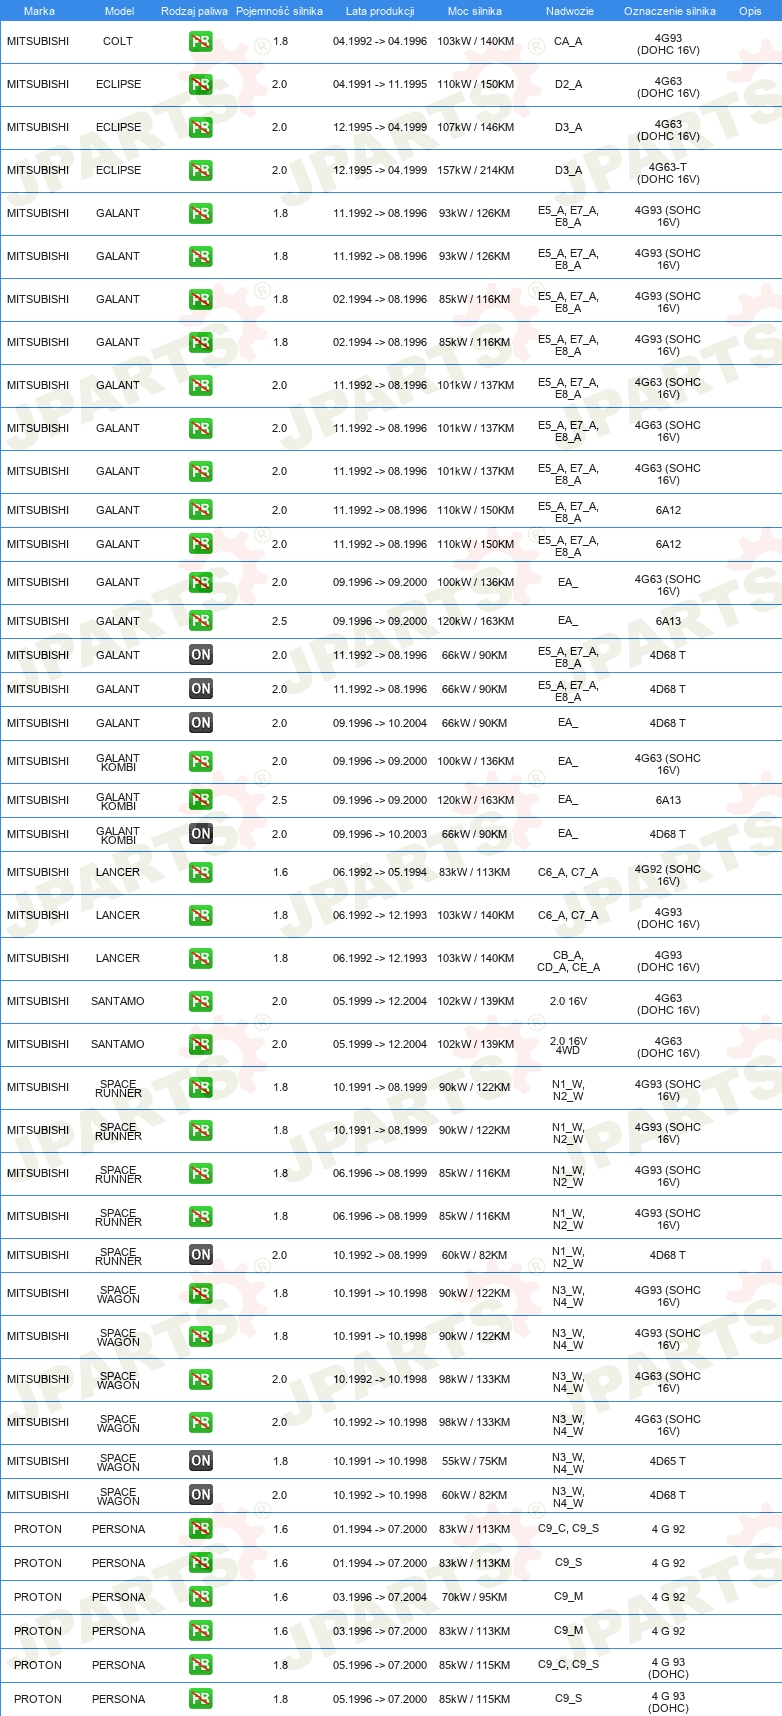Click the 04.1991 -> 11.1995 production years
This screenshot has width=782, height=1716.
[380, 85]
